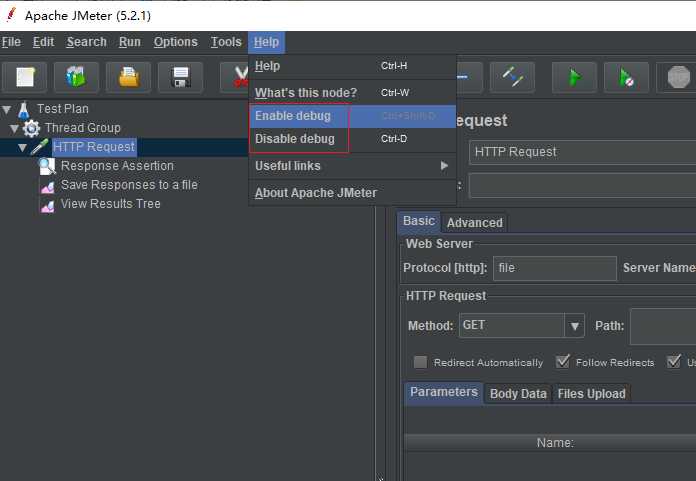Viewport: 696px width, 481px height.
Task: Select Disable debug menu entry
Action: pyautogui.click(x=352, y=139)
